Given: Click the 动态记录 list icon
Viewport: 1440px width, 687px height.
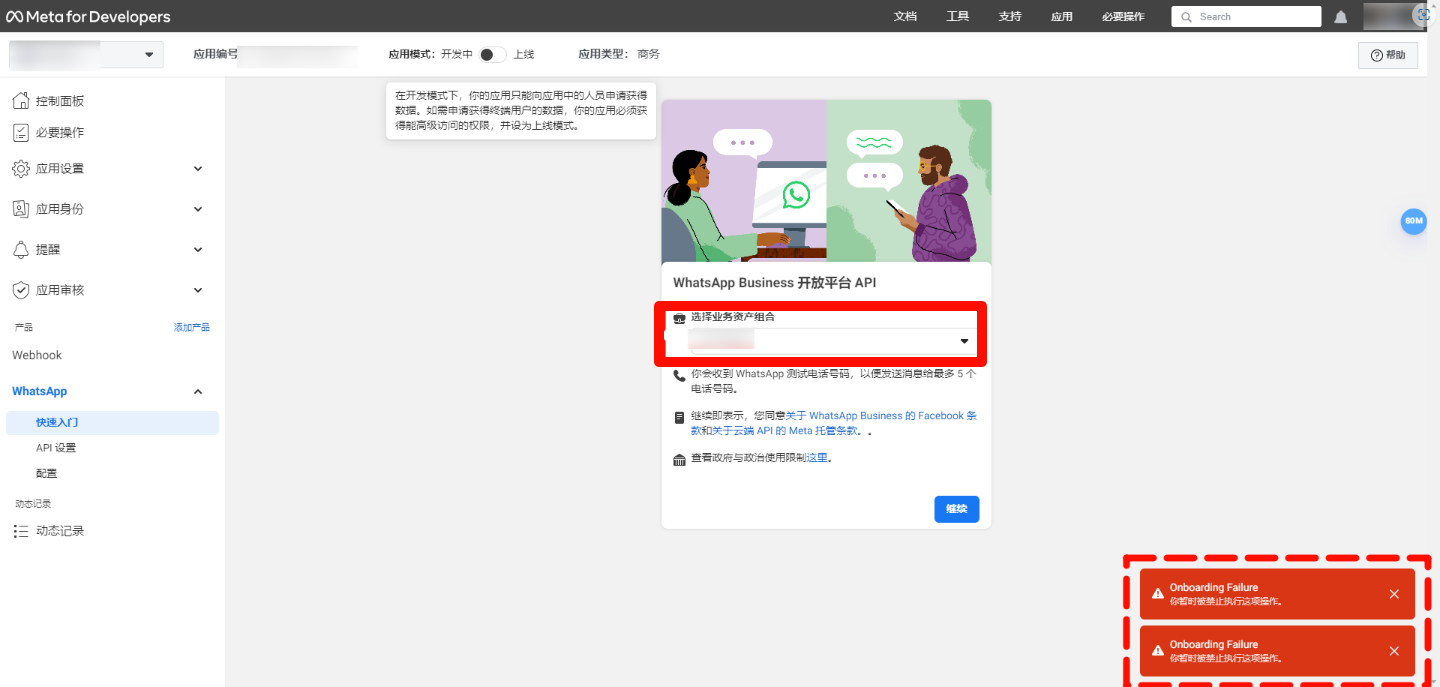Looking at the screenshot, I should (x=20, y=530).
